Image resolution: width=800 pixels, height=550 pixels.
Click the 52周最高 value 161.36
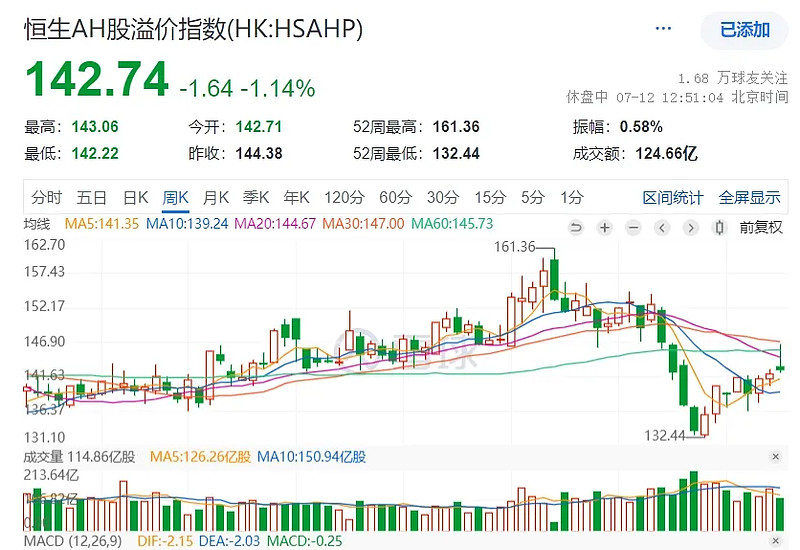coord(456,127)
